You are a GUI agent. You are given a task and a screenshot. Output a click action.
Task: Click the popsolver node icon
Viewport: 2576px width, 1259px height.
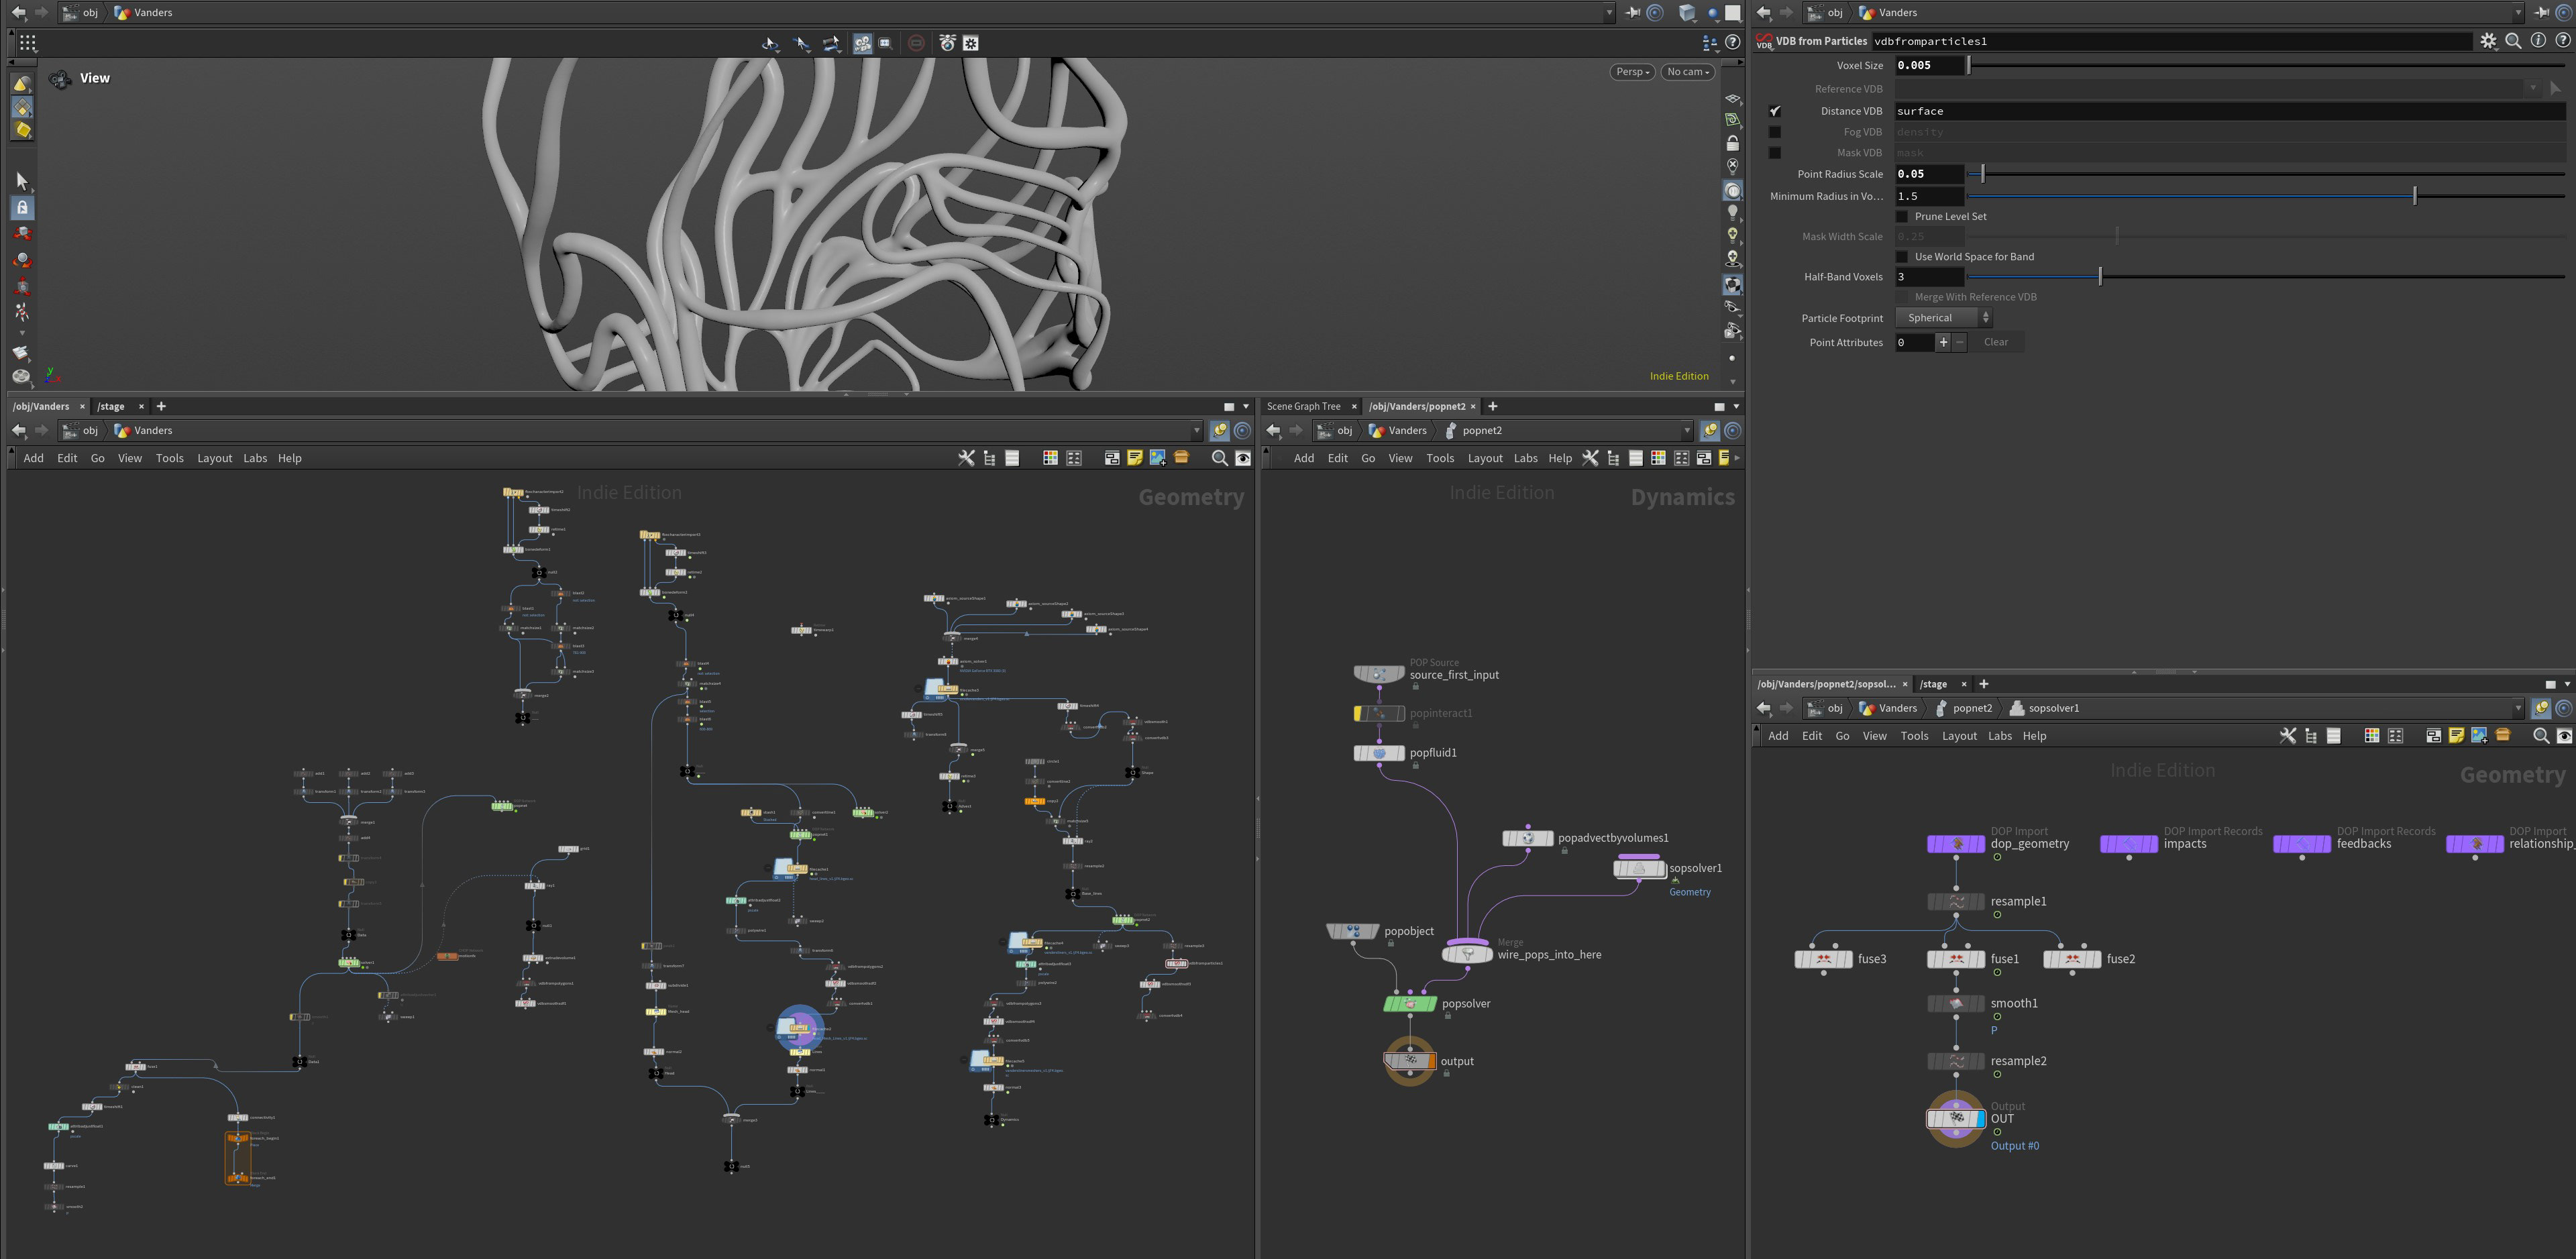[1409, 1004]
